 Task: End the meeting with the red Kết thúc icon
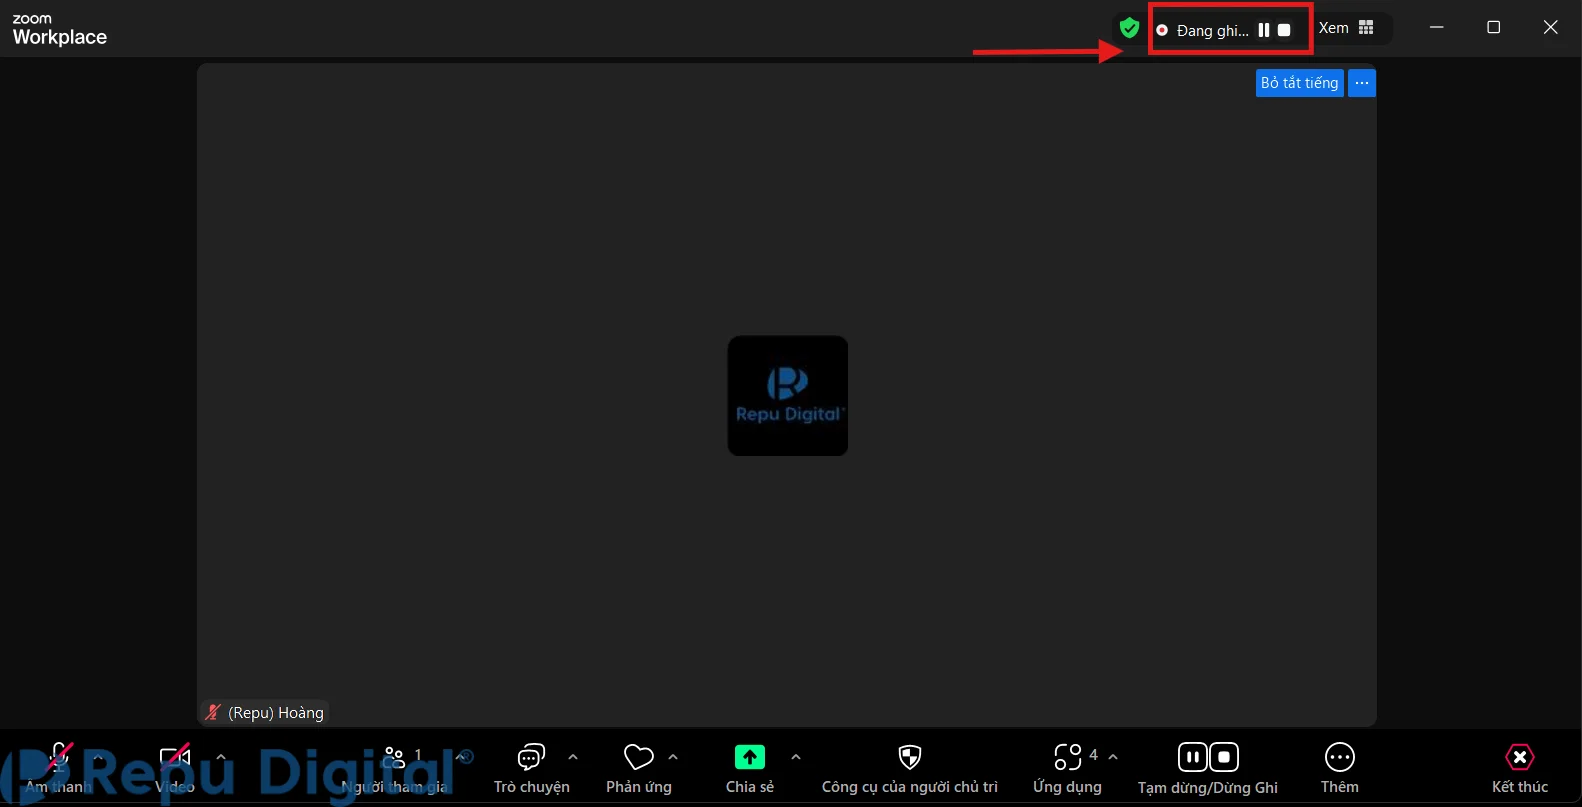1519,757
